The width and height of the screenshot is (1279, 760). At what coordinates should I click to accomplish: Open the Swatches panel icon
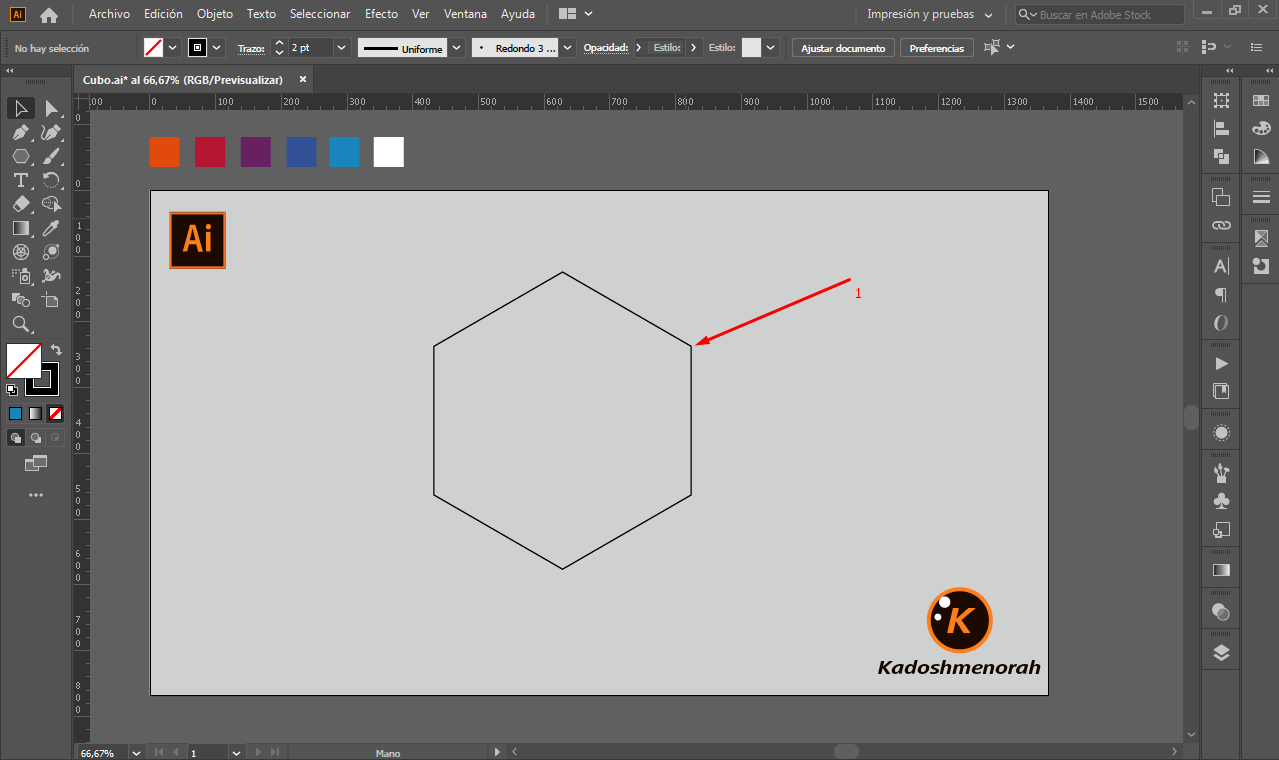(x=1261, y=100)
